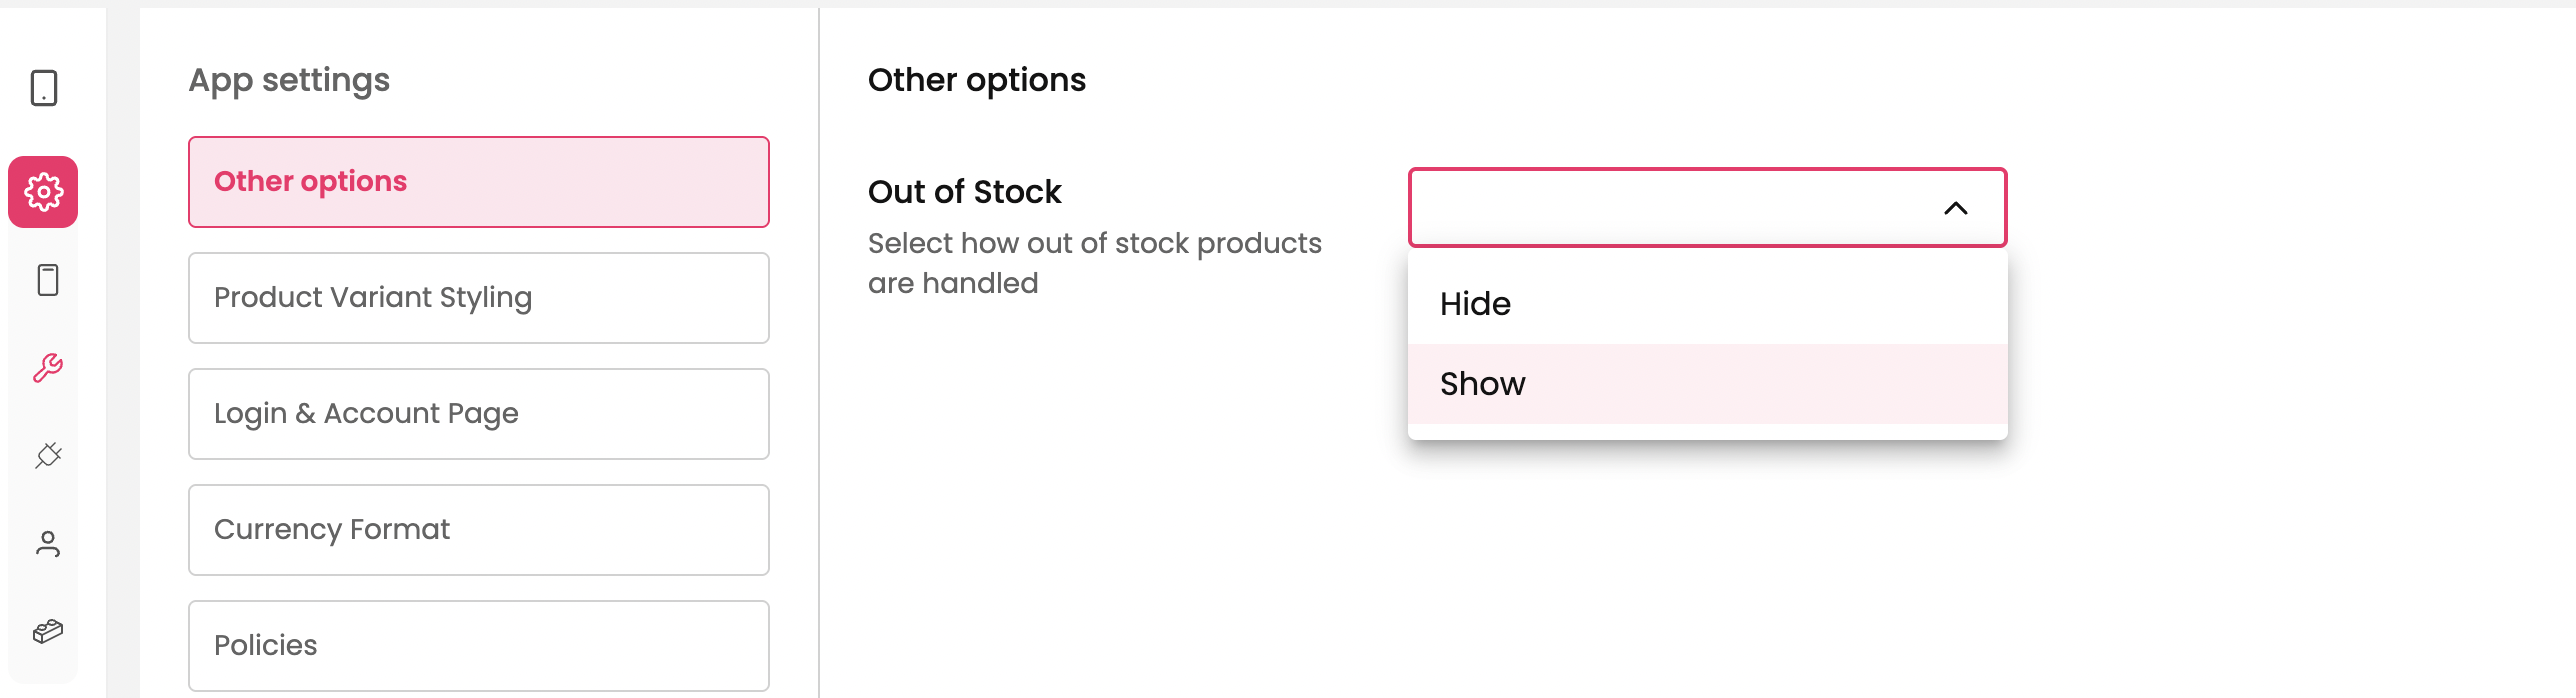
Task: Open the building block icon in sidebar
Action: pyautogui.click(x=47, y=632)
